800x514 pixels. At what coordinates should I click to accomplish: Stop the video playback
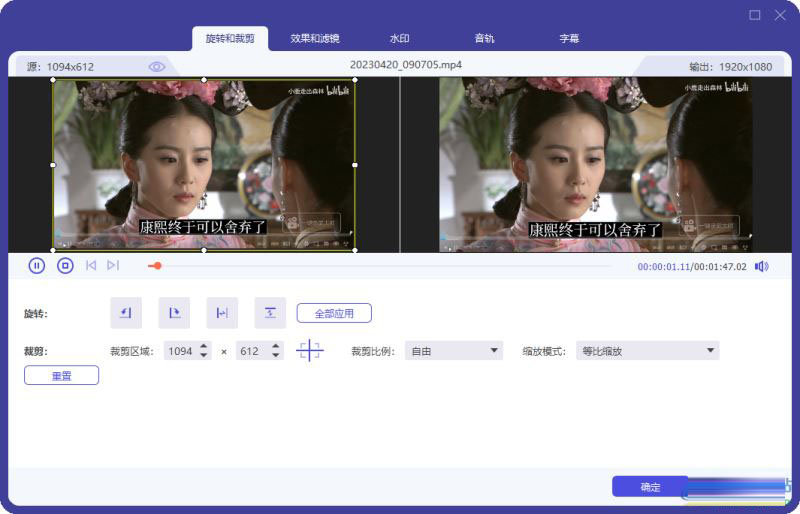[x=65, y=265]
